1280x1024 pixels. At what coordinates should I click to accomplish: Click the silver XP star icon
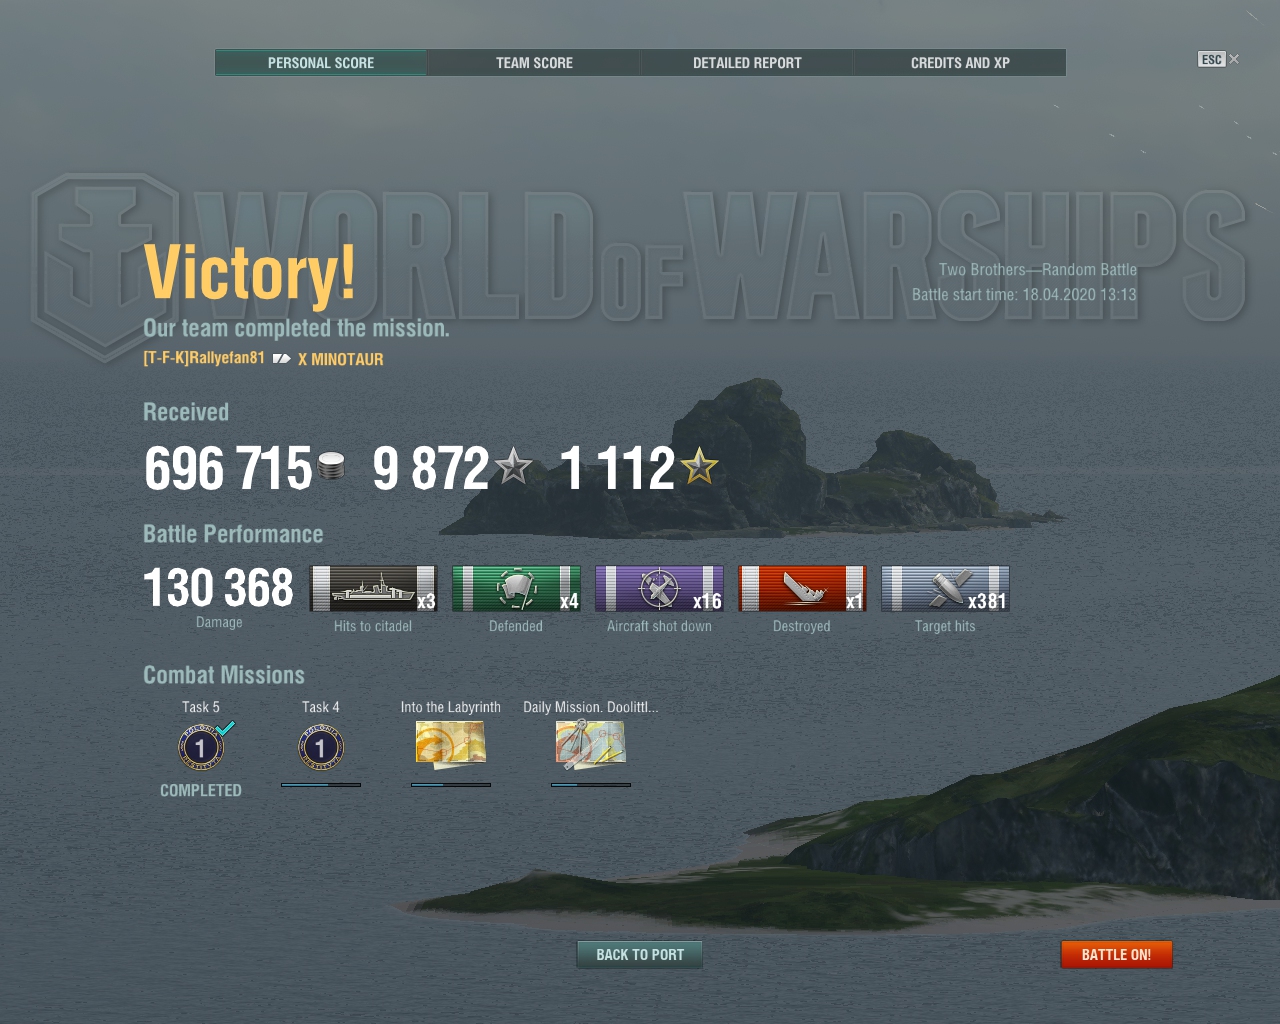point(514,466)
